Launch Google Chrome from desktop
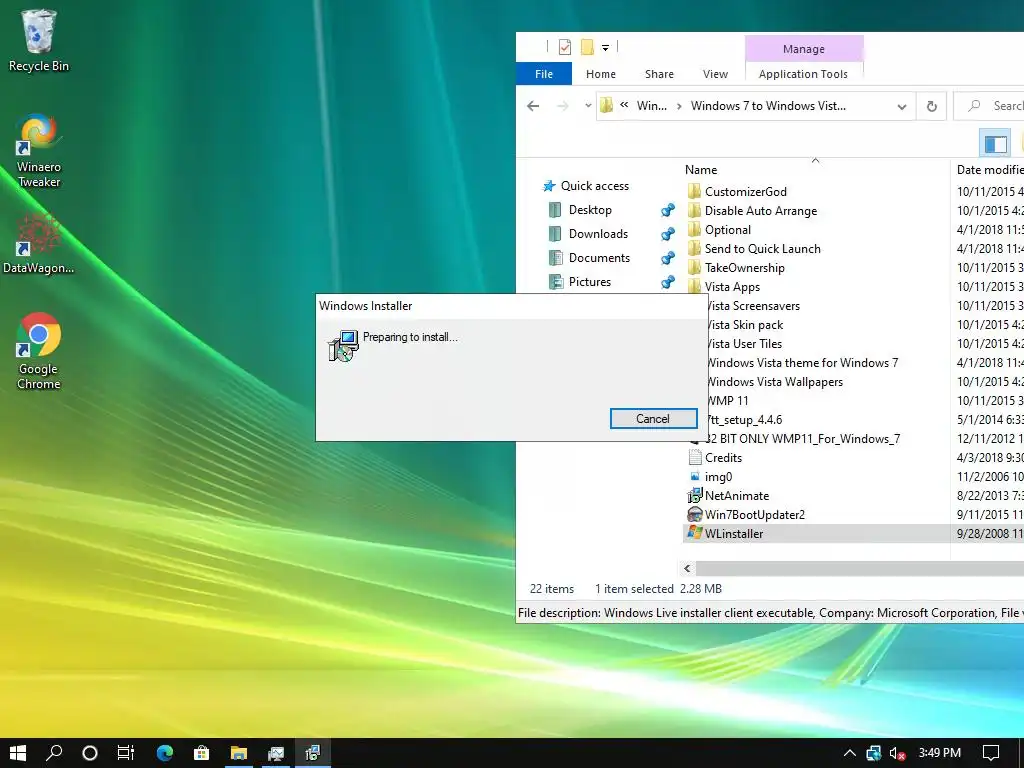The image size is (1024, 768). pos(39,351)
